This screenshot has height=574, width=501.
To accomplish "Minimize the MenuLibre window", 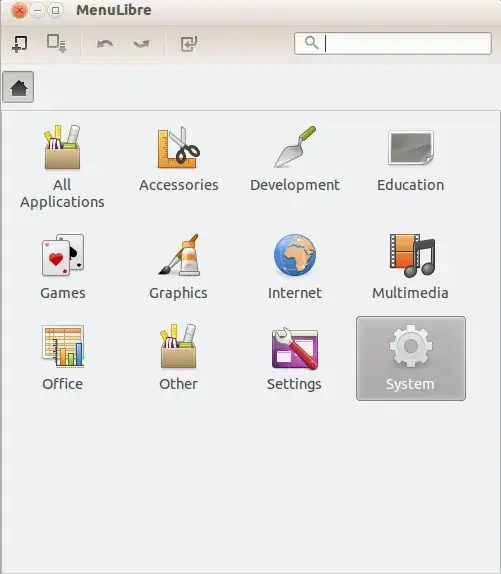I will tap(37, 11).
